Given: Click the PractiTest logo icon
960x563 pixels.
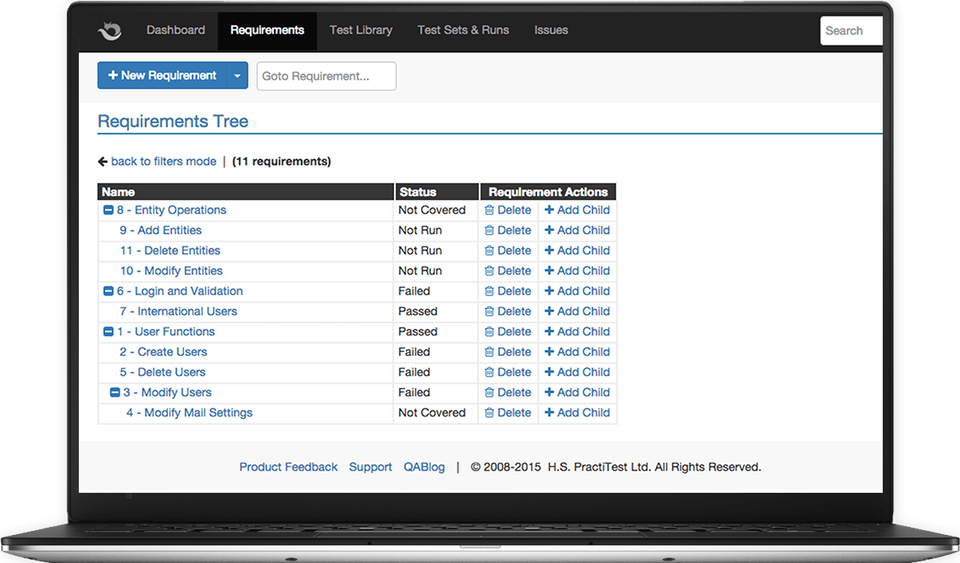Looking at the screenshot, I should pos(109,31).
